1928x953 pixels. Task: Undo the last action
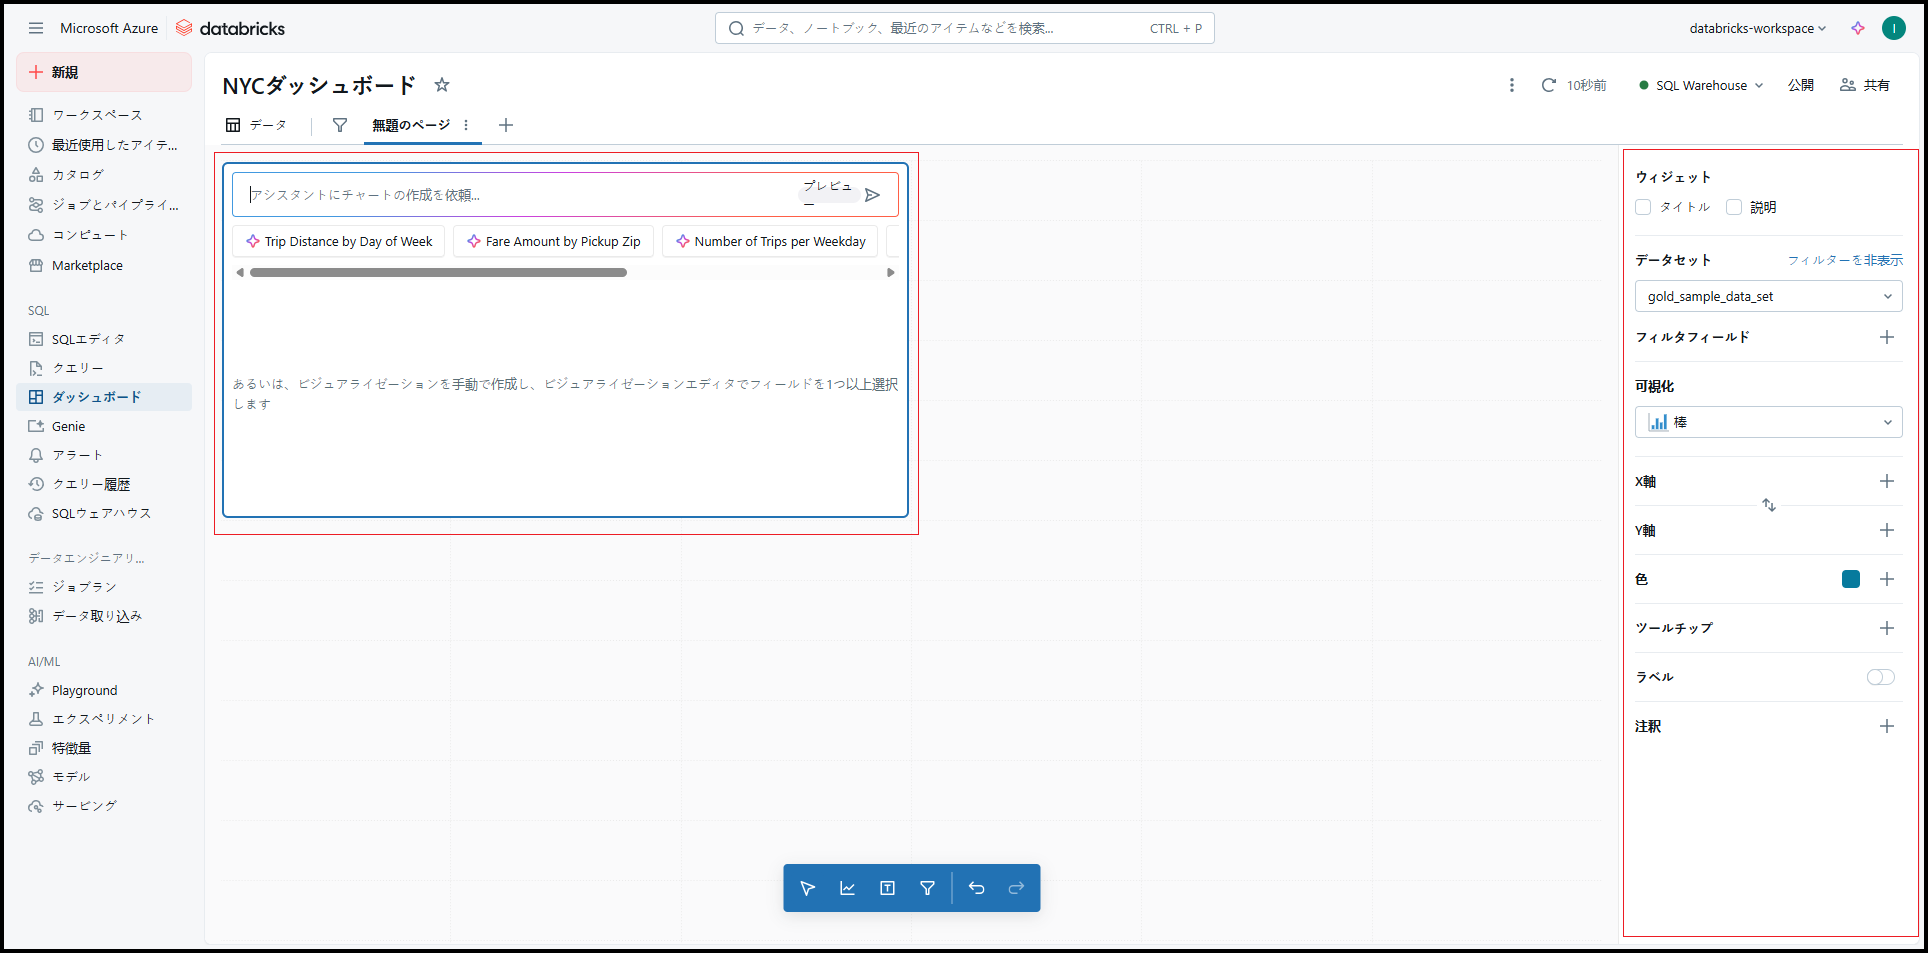click(x=977, y=888)
